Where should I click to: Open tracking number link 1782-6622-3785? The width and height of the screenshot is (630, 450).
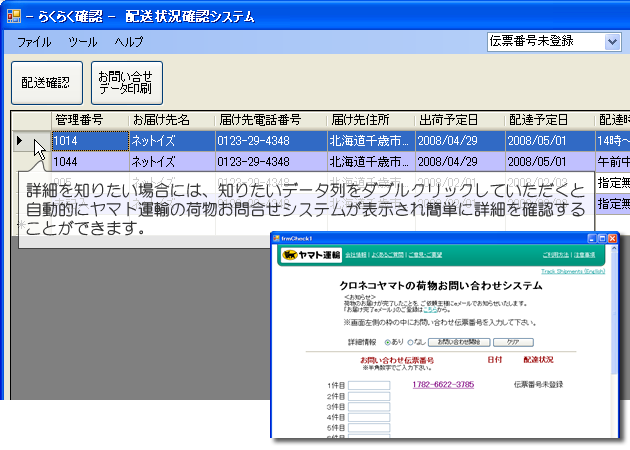tap(443, 384)
